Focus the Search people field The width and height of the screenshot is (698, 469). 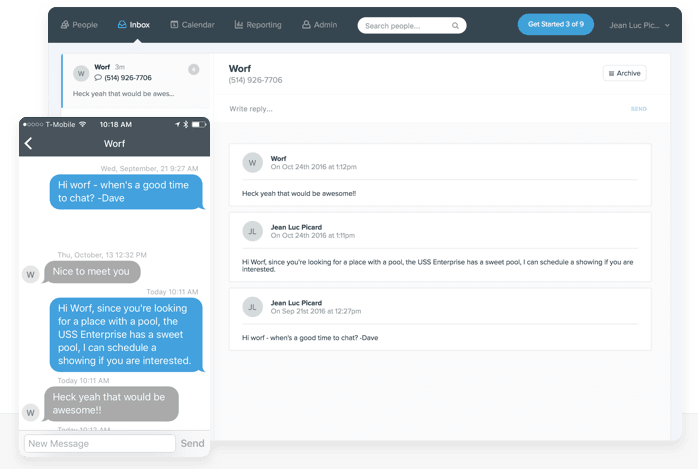click(x=405, y=26)
